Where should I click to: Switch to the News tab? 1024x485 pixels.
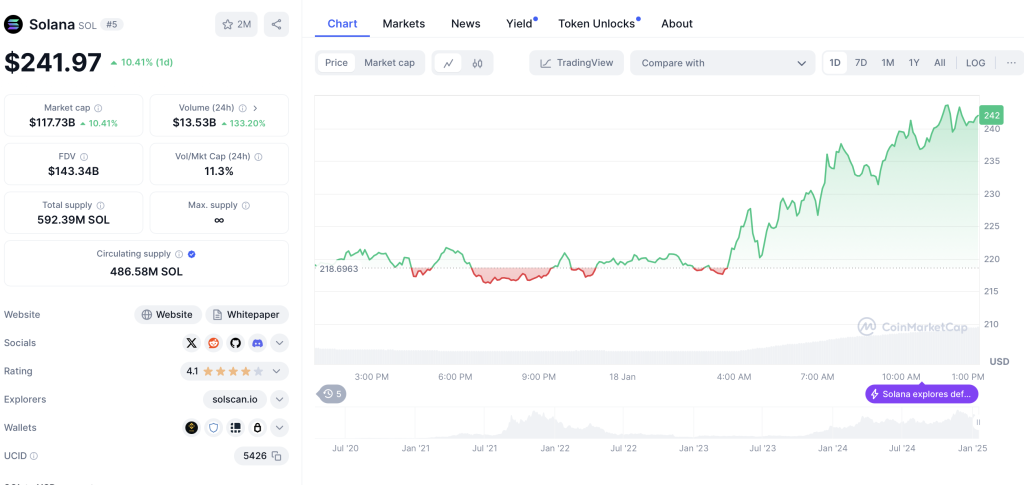pos(466,23)
